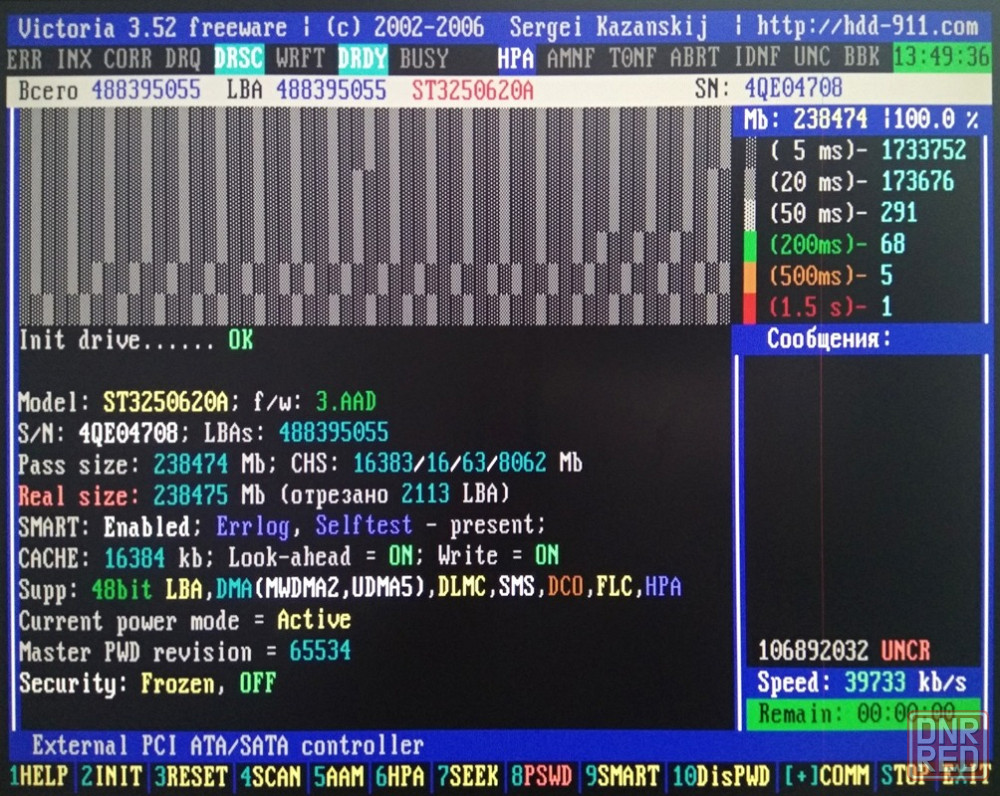The height and width of the screenshot is (796, 1000).
Task: Click the ERR status flag
Action: click(25, 59)
